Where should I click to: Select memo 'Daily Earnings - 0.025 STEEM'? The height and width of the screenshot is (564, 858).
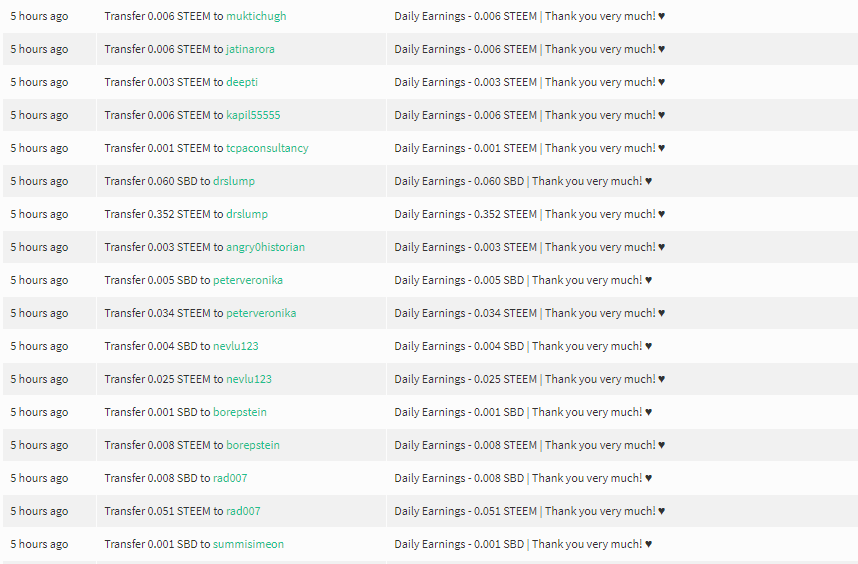coord(465,379)
